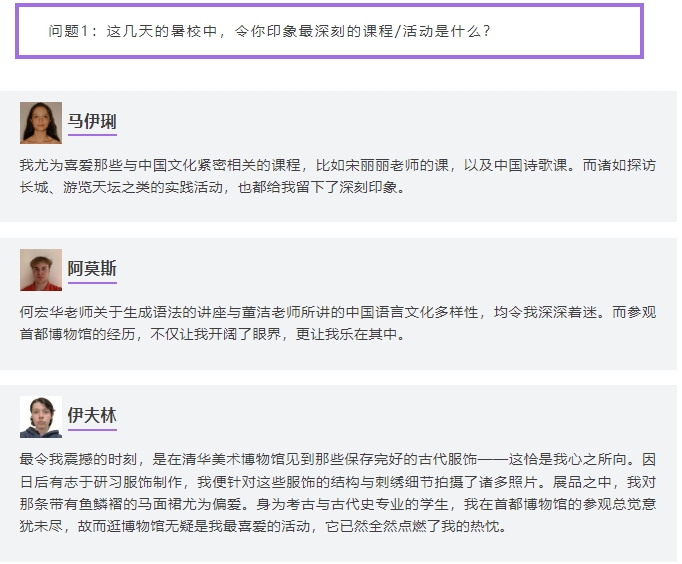This screenshot has height=564, width=682.
Task: Select the name heading 马伊琍
Action: coord(92,121)
